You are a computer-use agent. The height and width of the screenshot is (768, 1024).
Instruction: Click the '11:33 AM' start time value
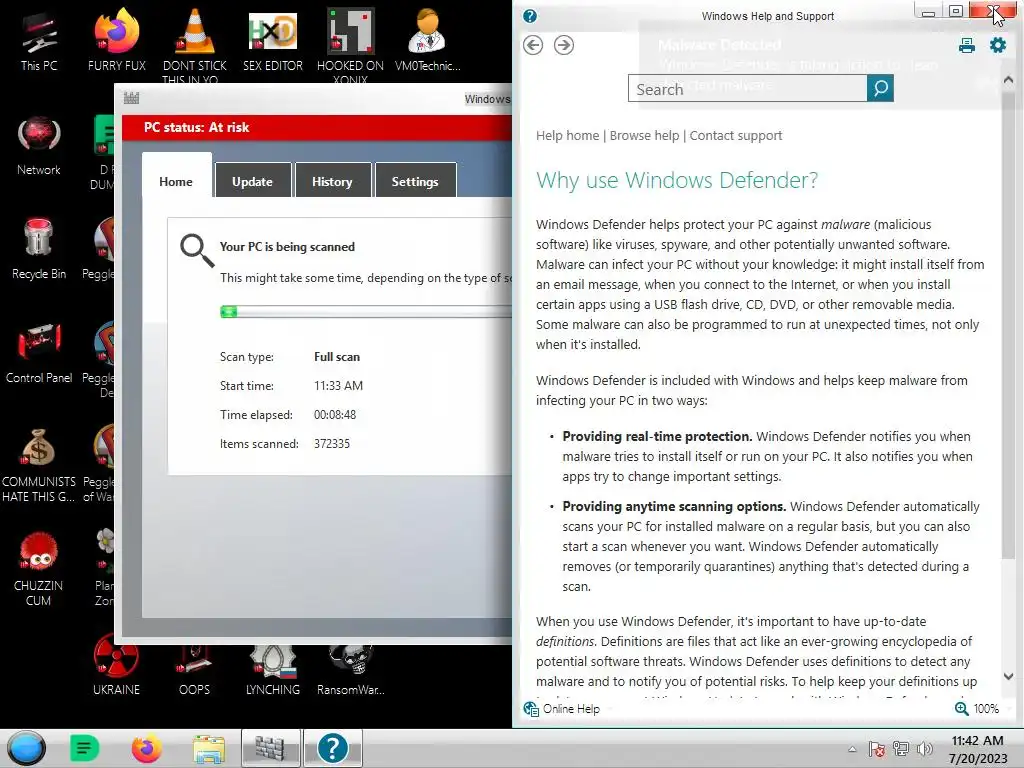point(338,385)
